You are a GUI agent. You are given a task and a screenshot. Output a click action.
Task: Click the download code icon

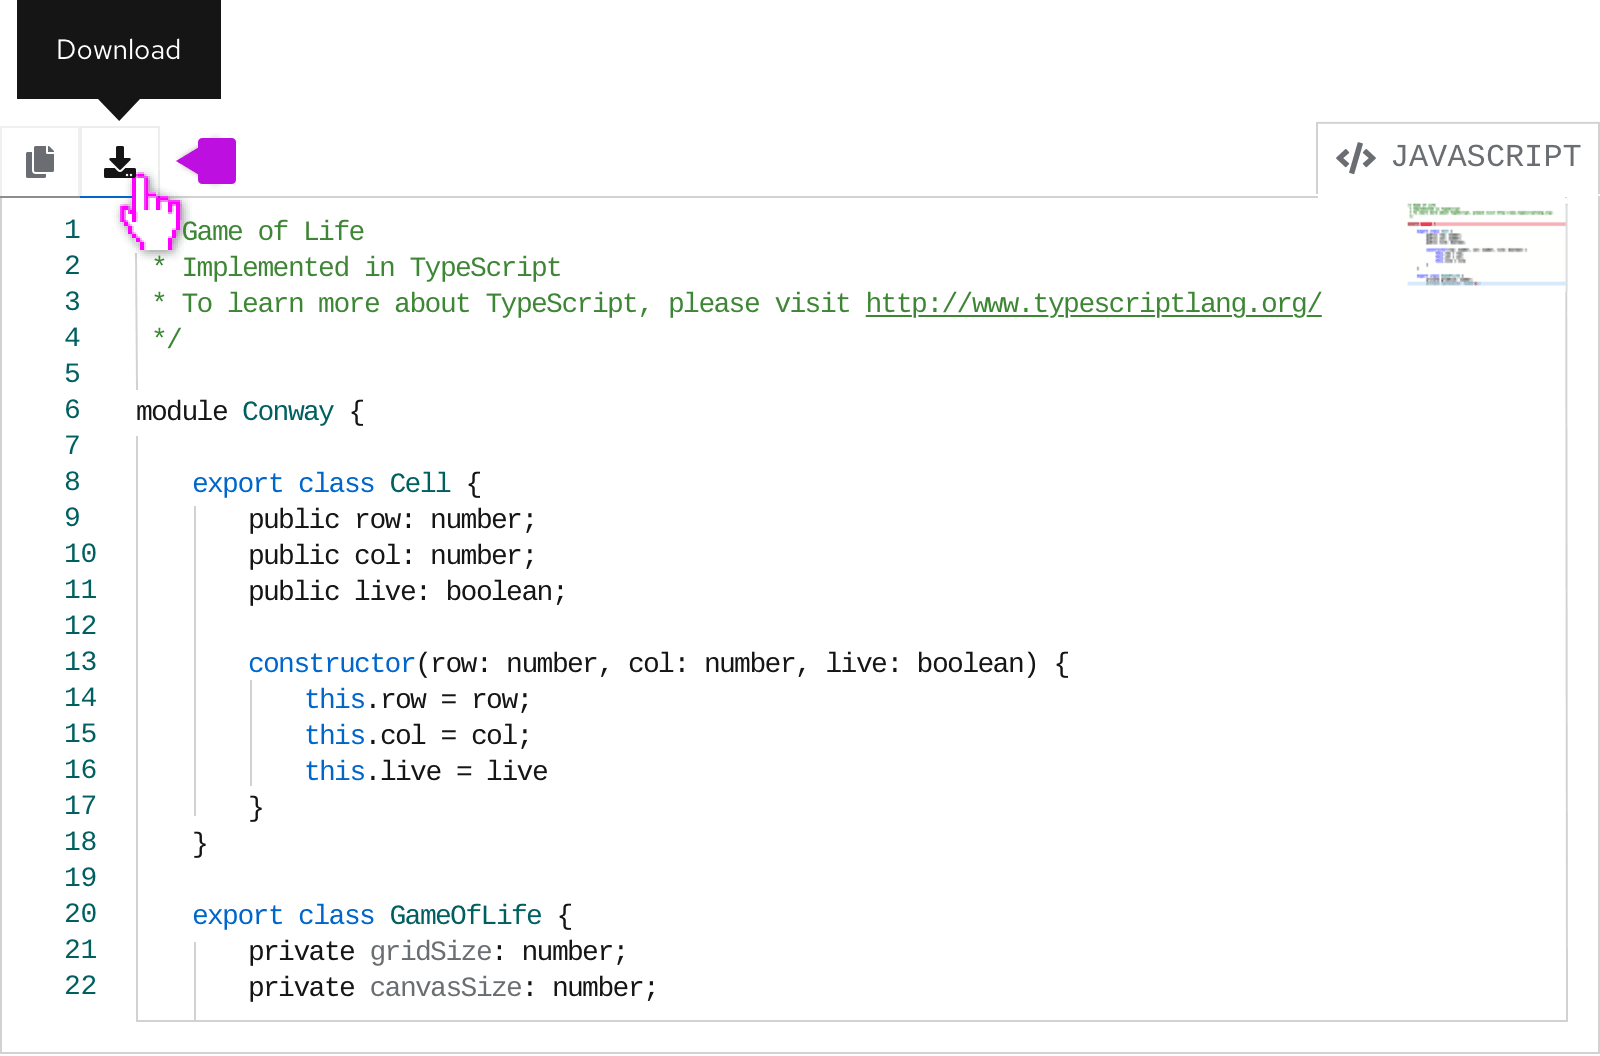click(119, 161)
